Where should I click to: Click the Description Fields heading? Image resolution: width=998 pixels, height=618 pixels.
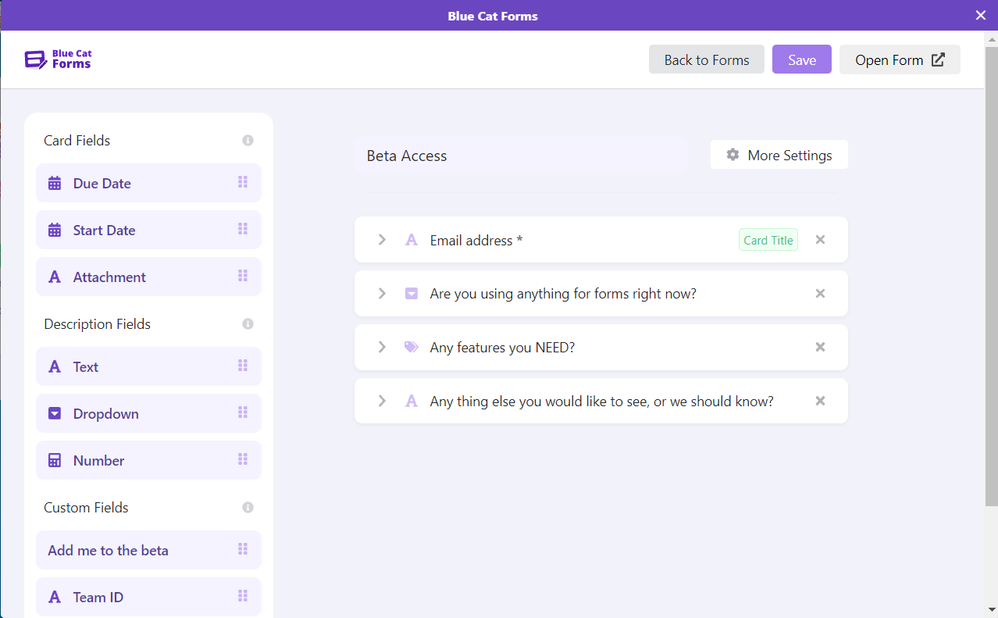pos(97,324)
